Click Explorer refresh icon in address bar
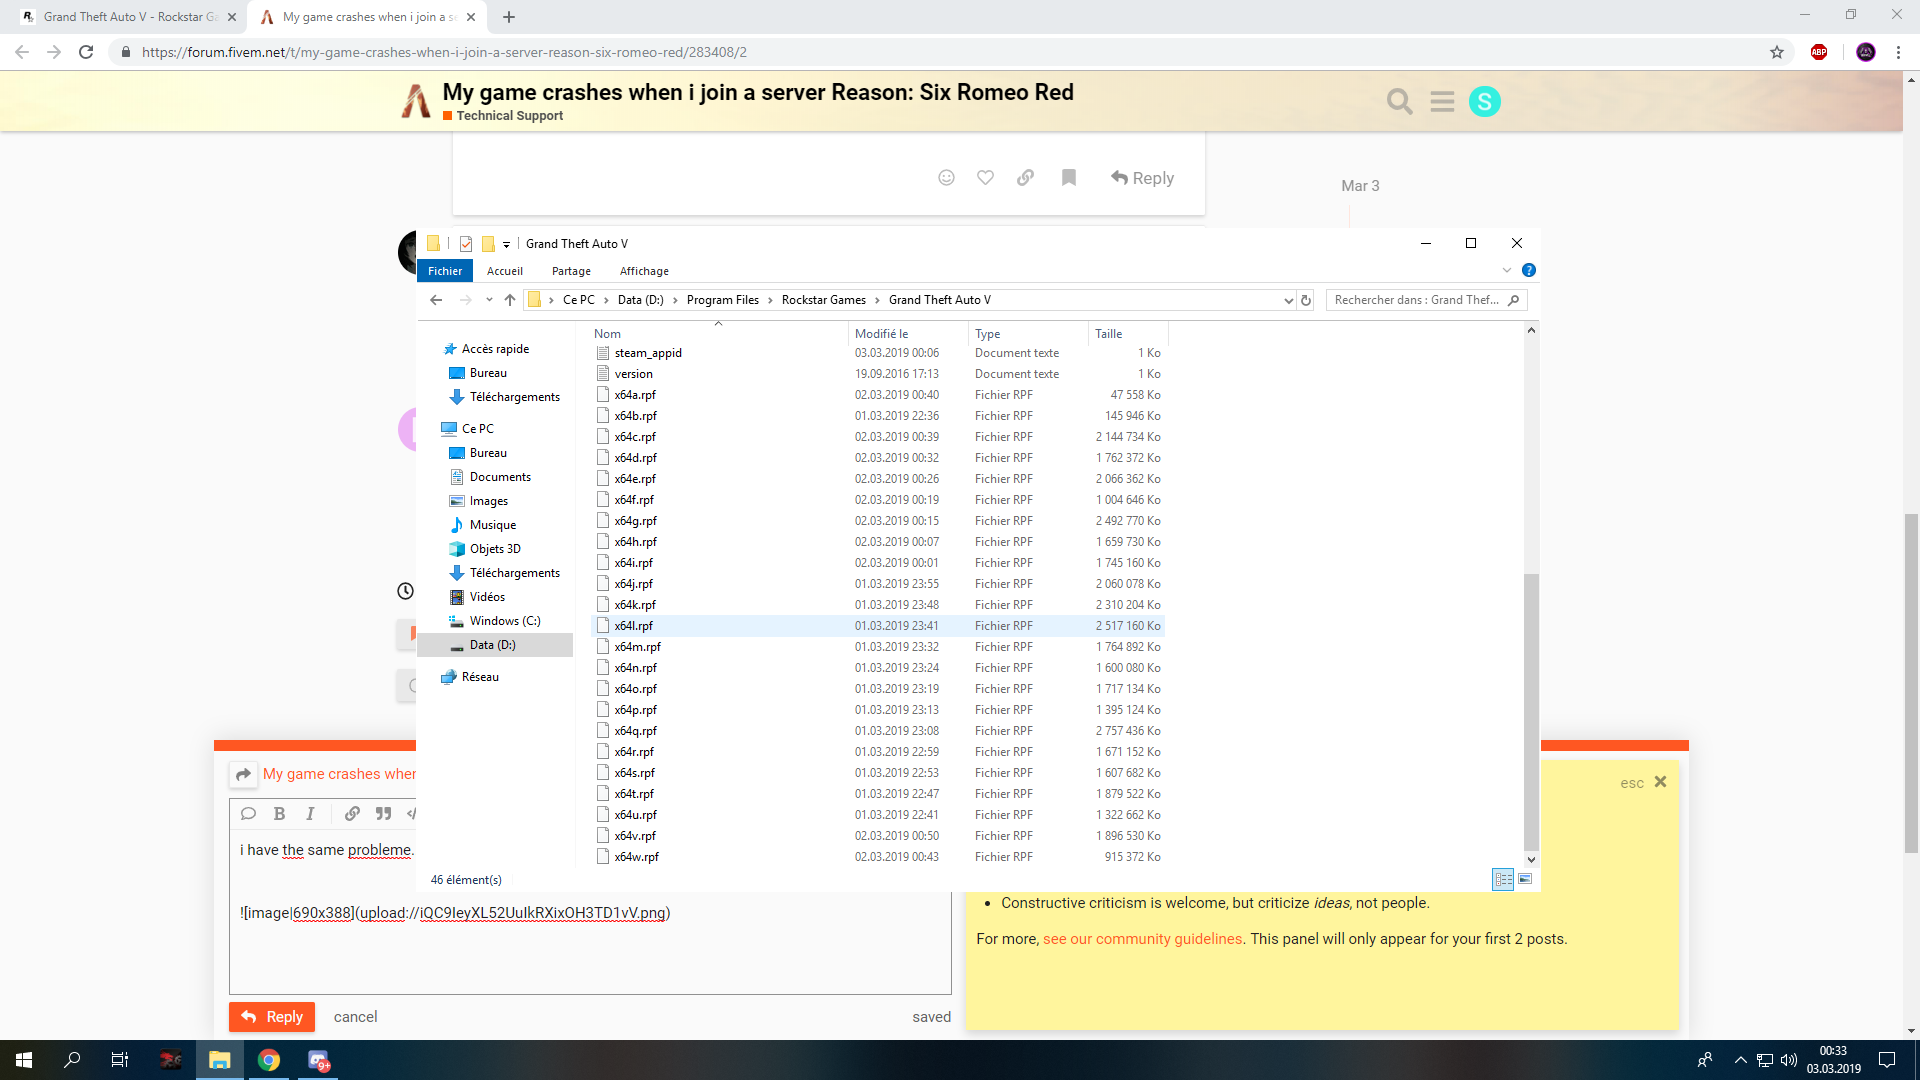Viewport: 1920px width, 1080px height. click(1305, 300)
